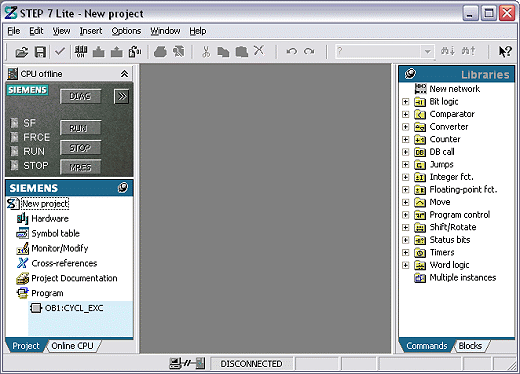This screenshot has width=520, height=374.
Task: Select the New project tree root
Action: [x=45, y=203]
